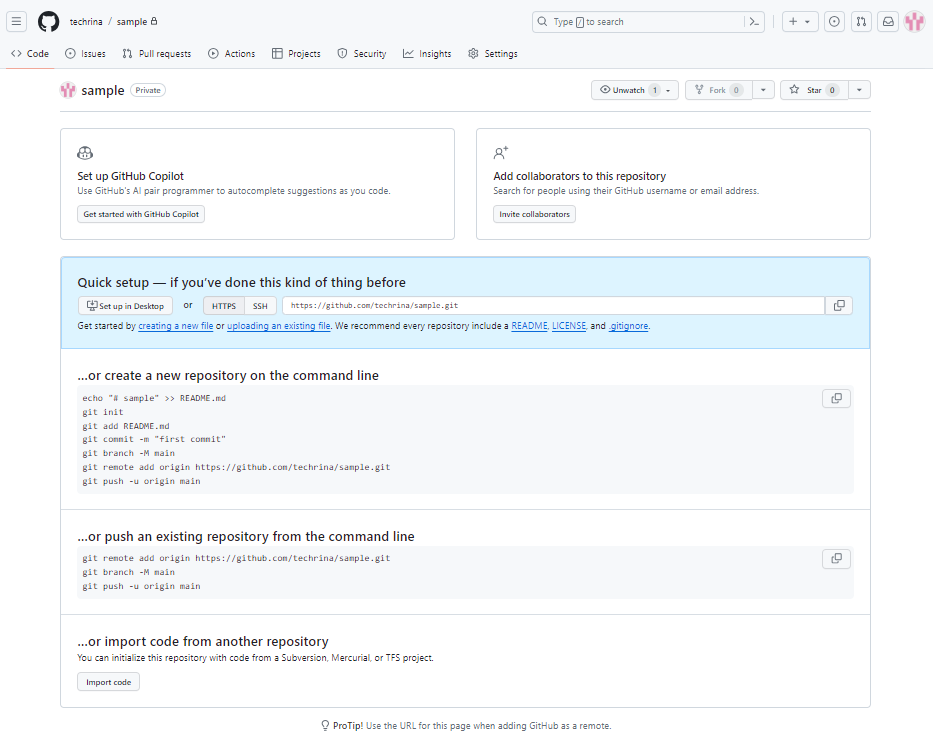
Task: Open the Insights tab
Action: tap(427, 54)
